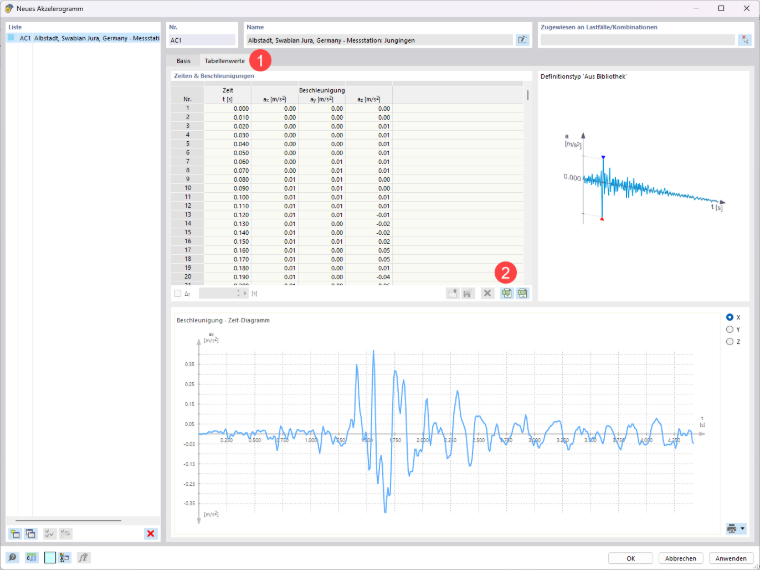The image size is (760, 570).
Task: Click the OK button
Action: pos(630,558)
